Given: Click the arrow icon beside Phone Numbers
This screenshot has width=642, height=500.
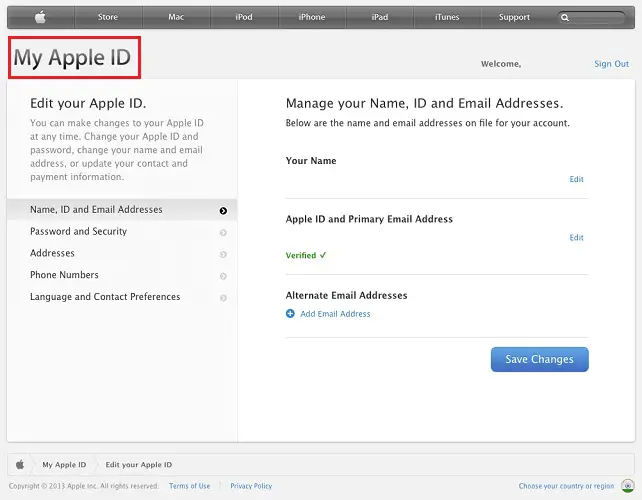Looking at the screenshot, I should click(x=223, y=276).
